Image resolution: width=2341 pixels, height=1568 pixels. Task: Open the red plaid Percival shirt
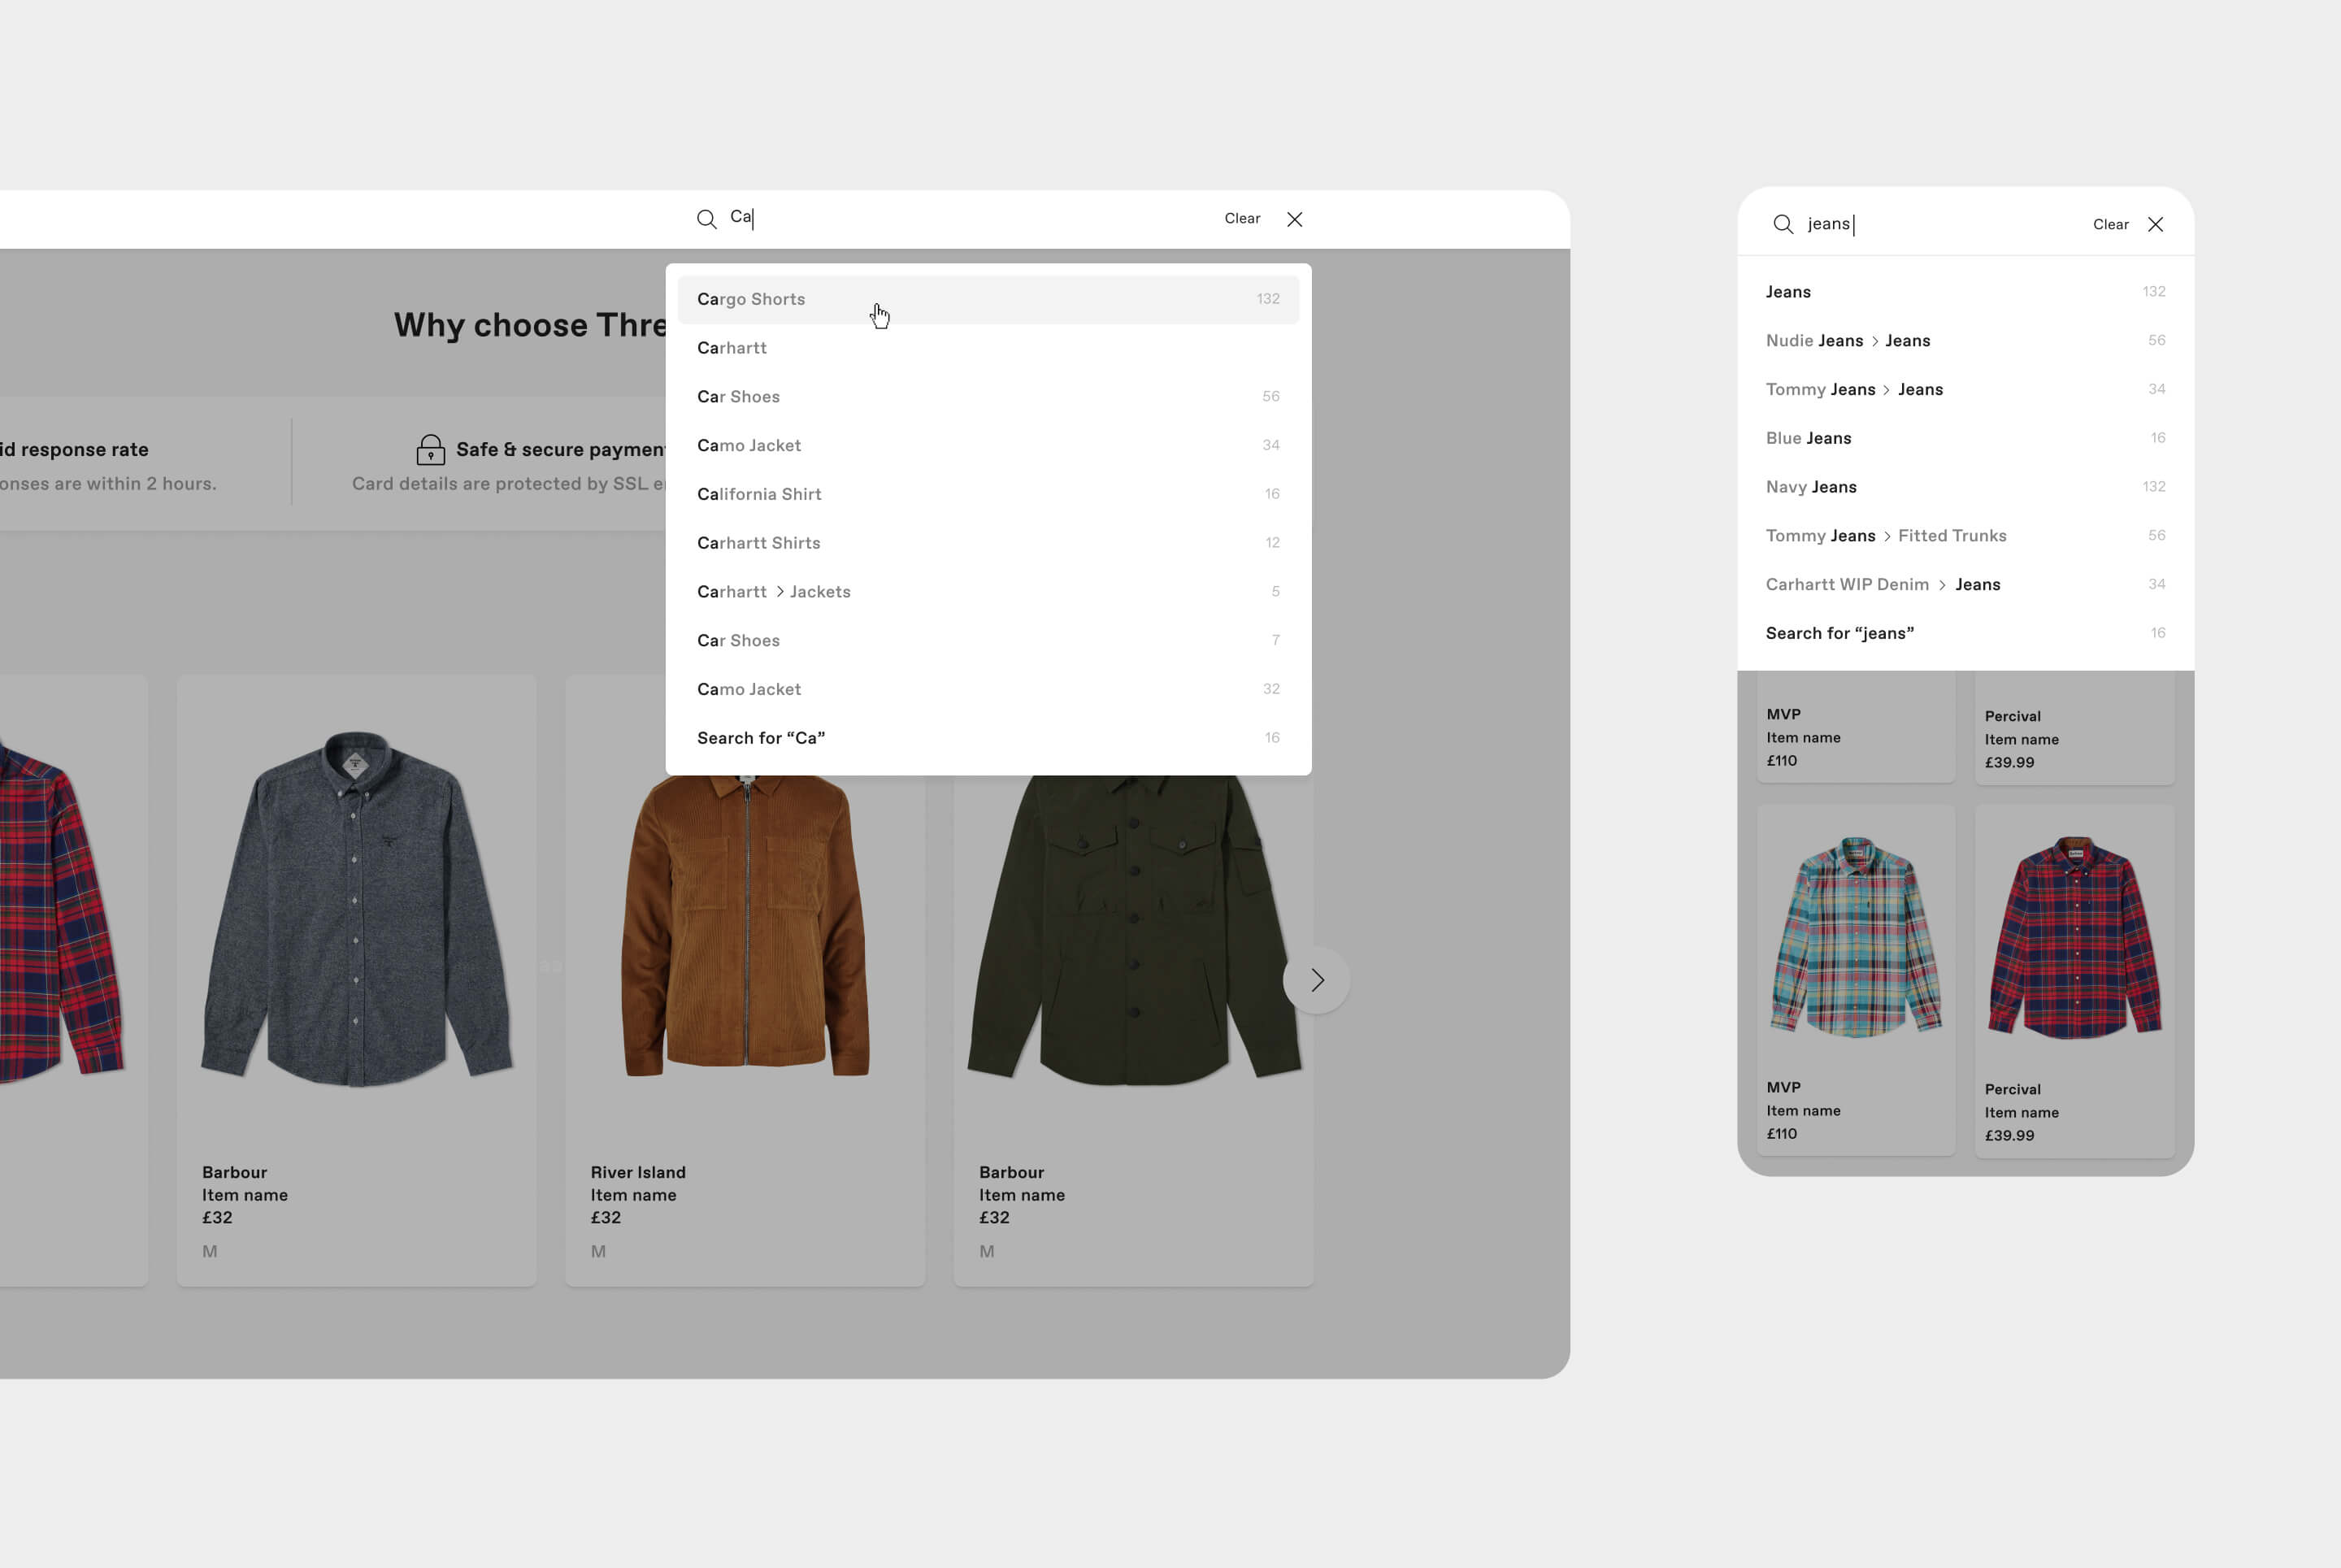2074,940
